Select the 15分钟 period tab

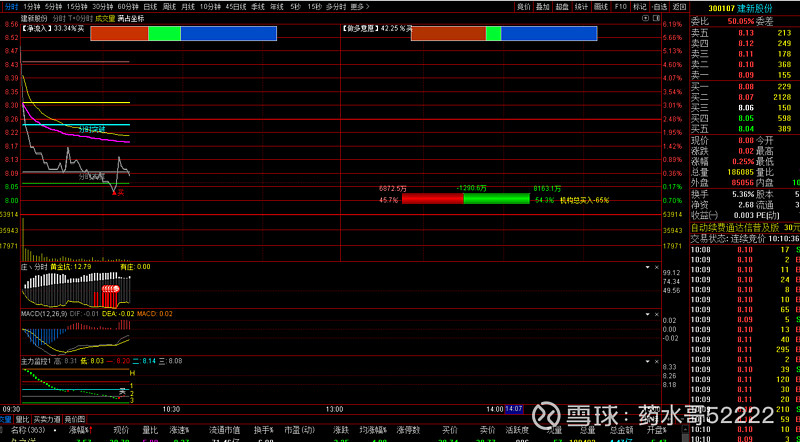pos(77,7)
